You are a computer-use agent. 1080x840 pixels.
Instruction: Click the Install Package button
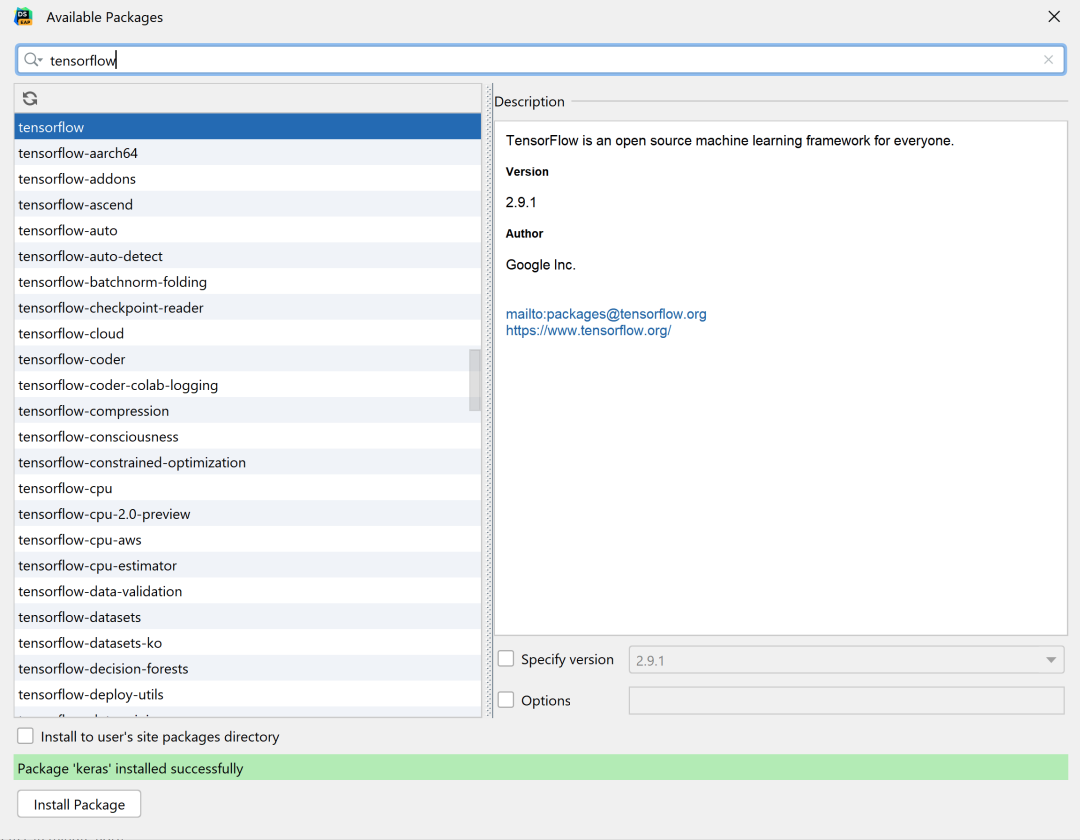click(79, 804)
